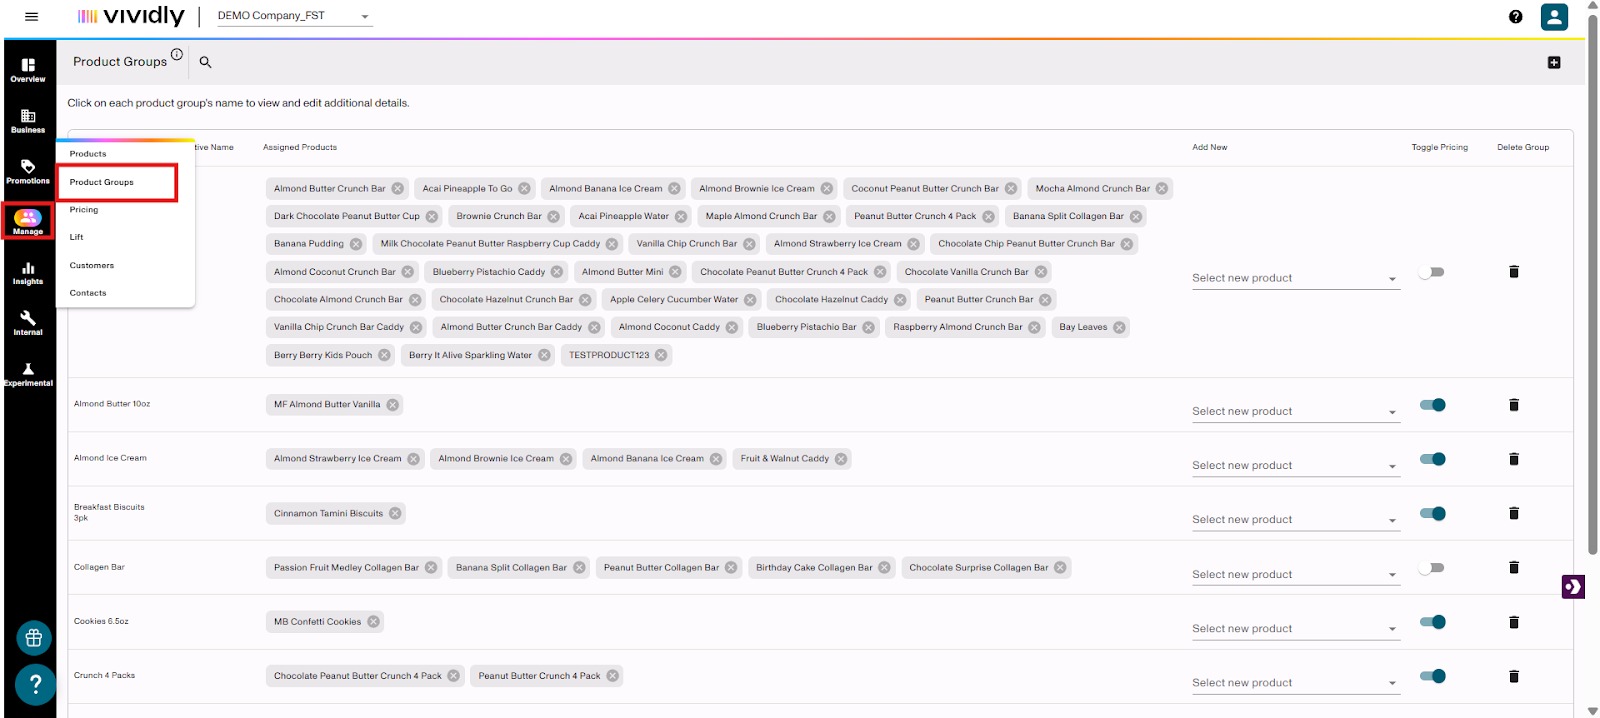Open the Overview sidebar icon
This screenshot has height=718, width=1600.
point(28,69)
